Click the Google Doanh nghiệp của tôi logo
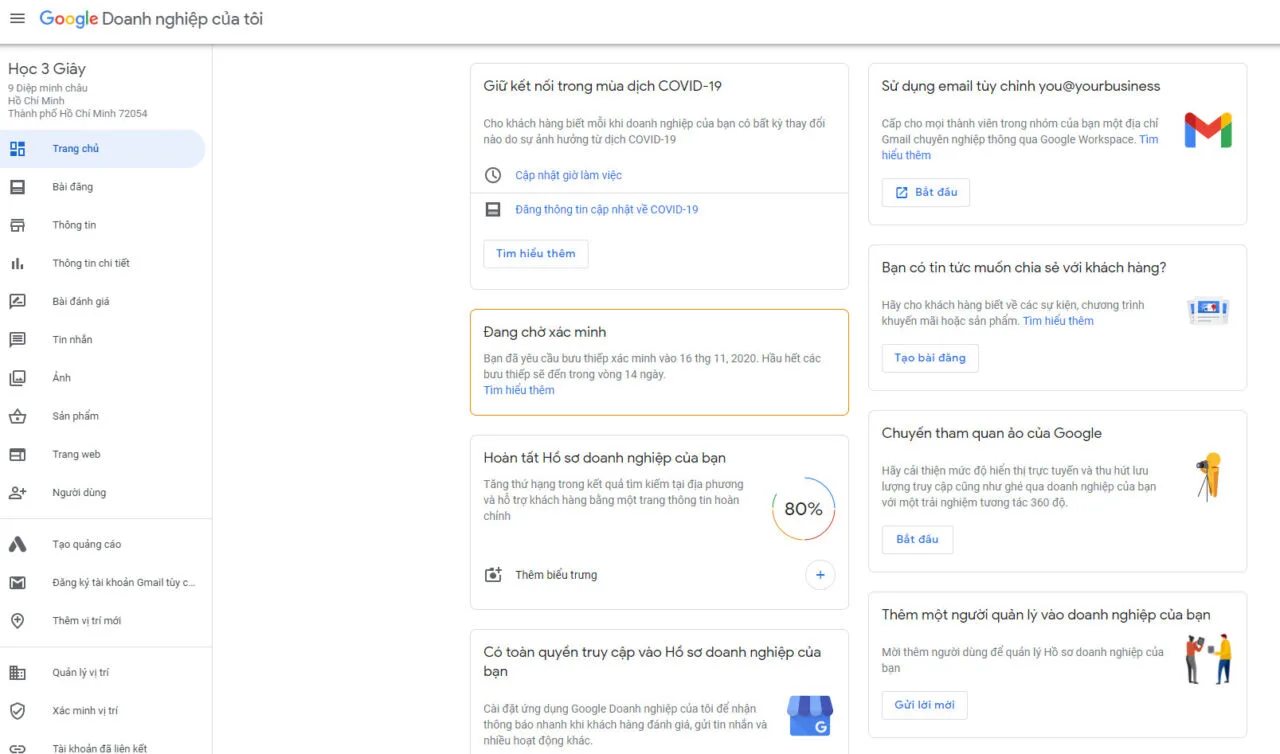The width and height of the screenshot is (1280, 754). [x=151, y=19]
